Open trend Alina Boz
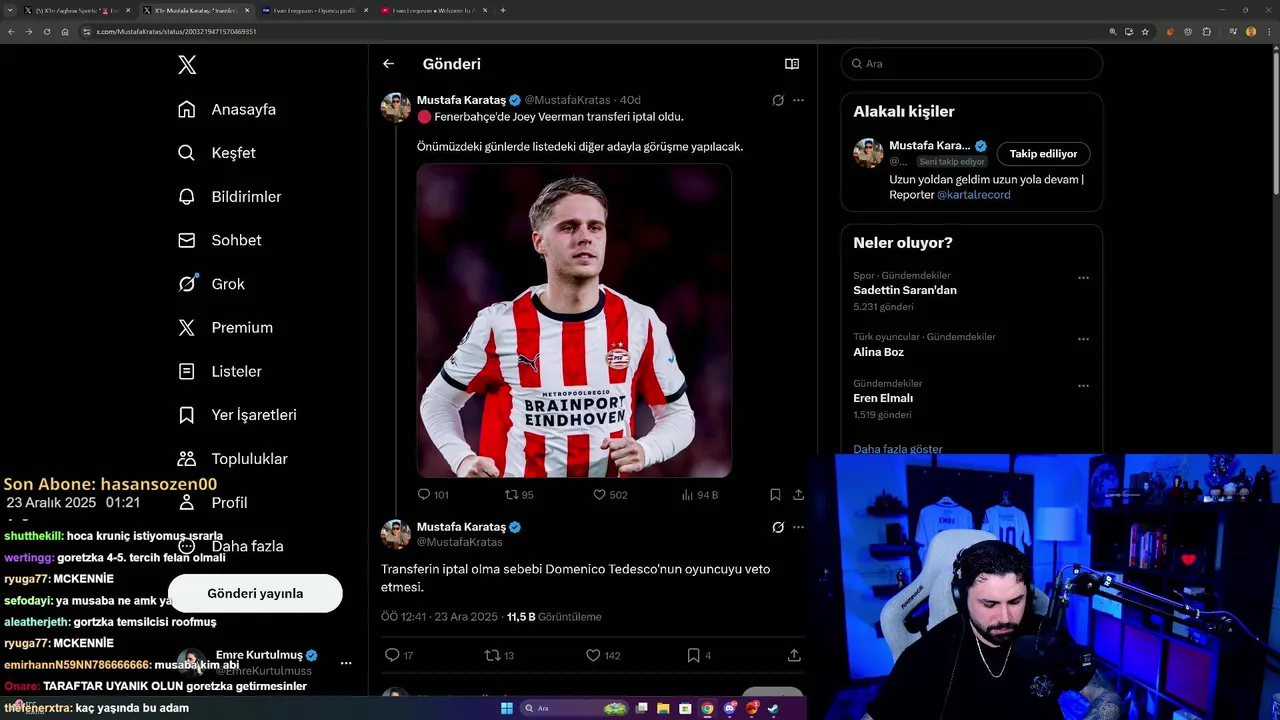Image resolution: width=1280 pixels, height=720 pixels. [878, 352]
